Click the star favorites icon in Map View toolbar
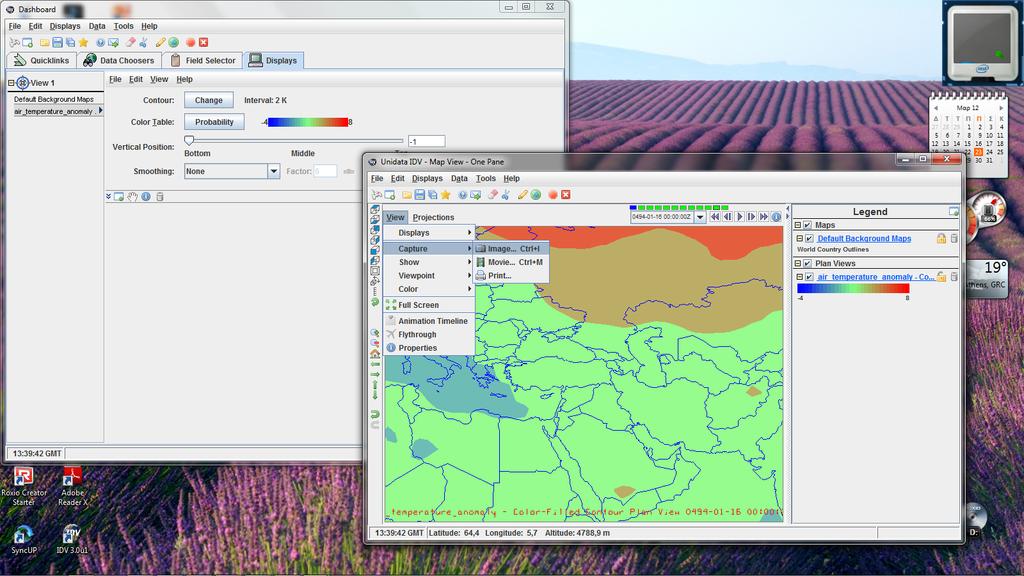 (445, 195)
